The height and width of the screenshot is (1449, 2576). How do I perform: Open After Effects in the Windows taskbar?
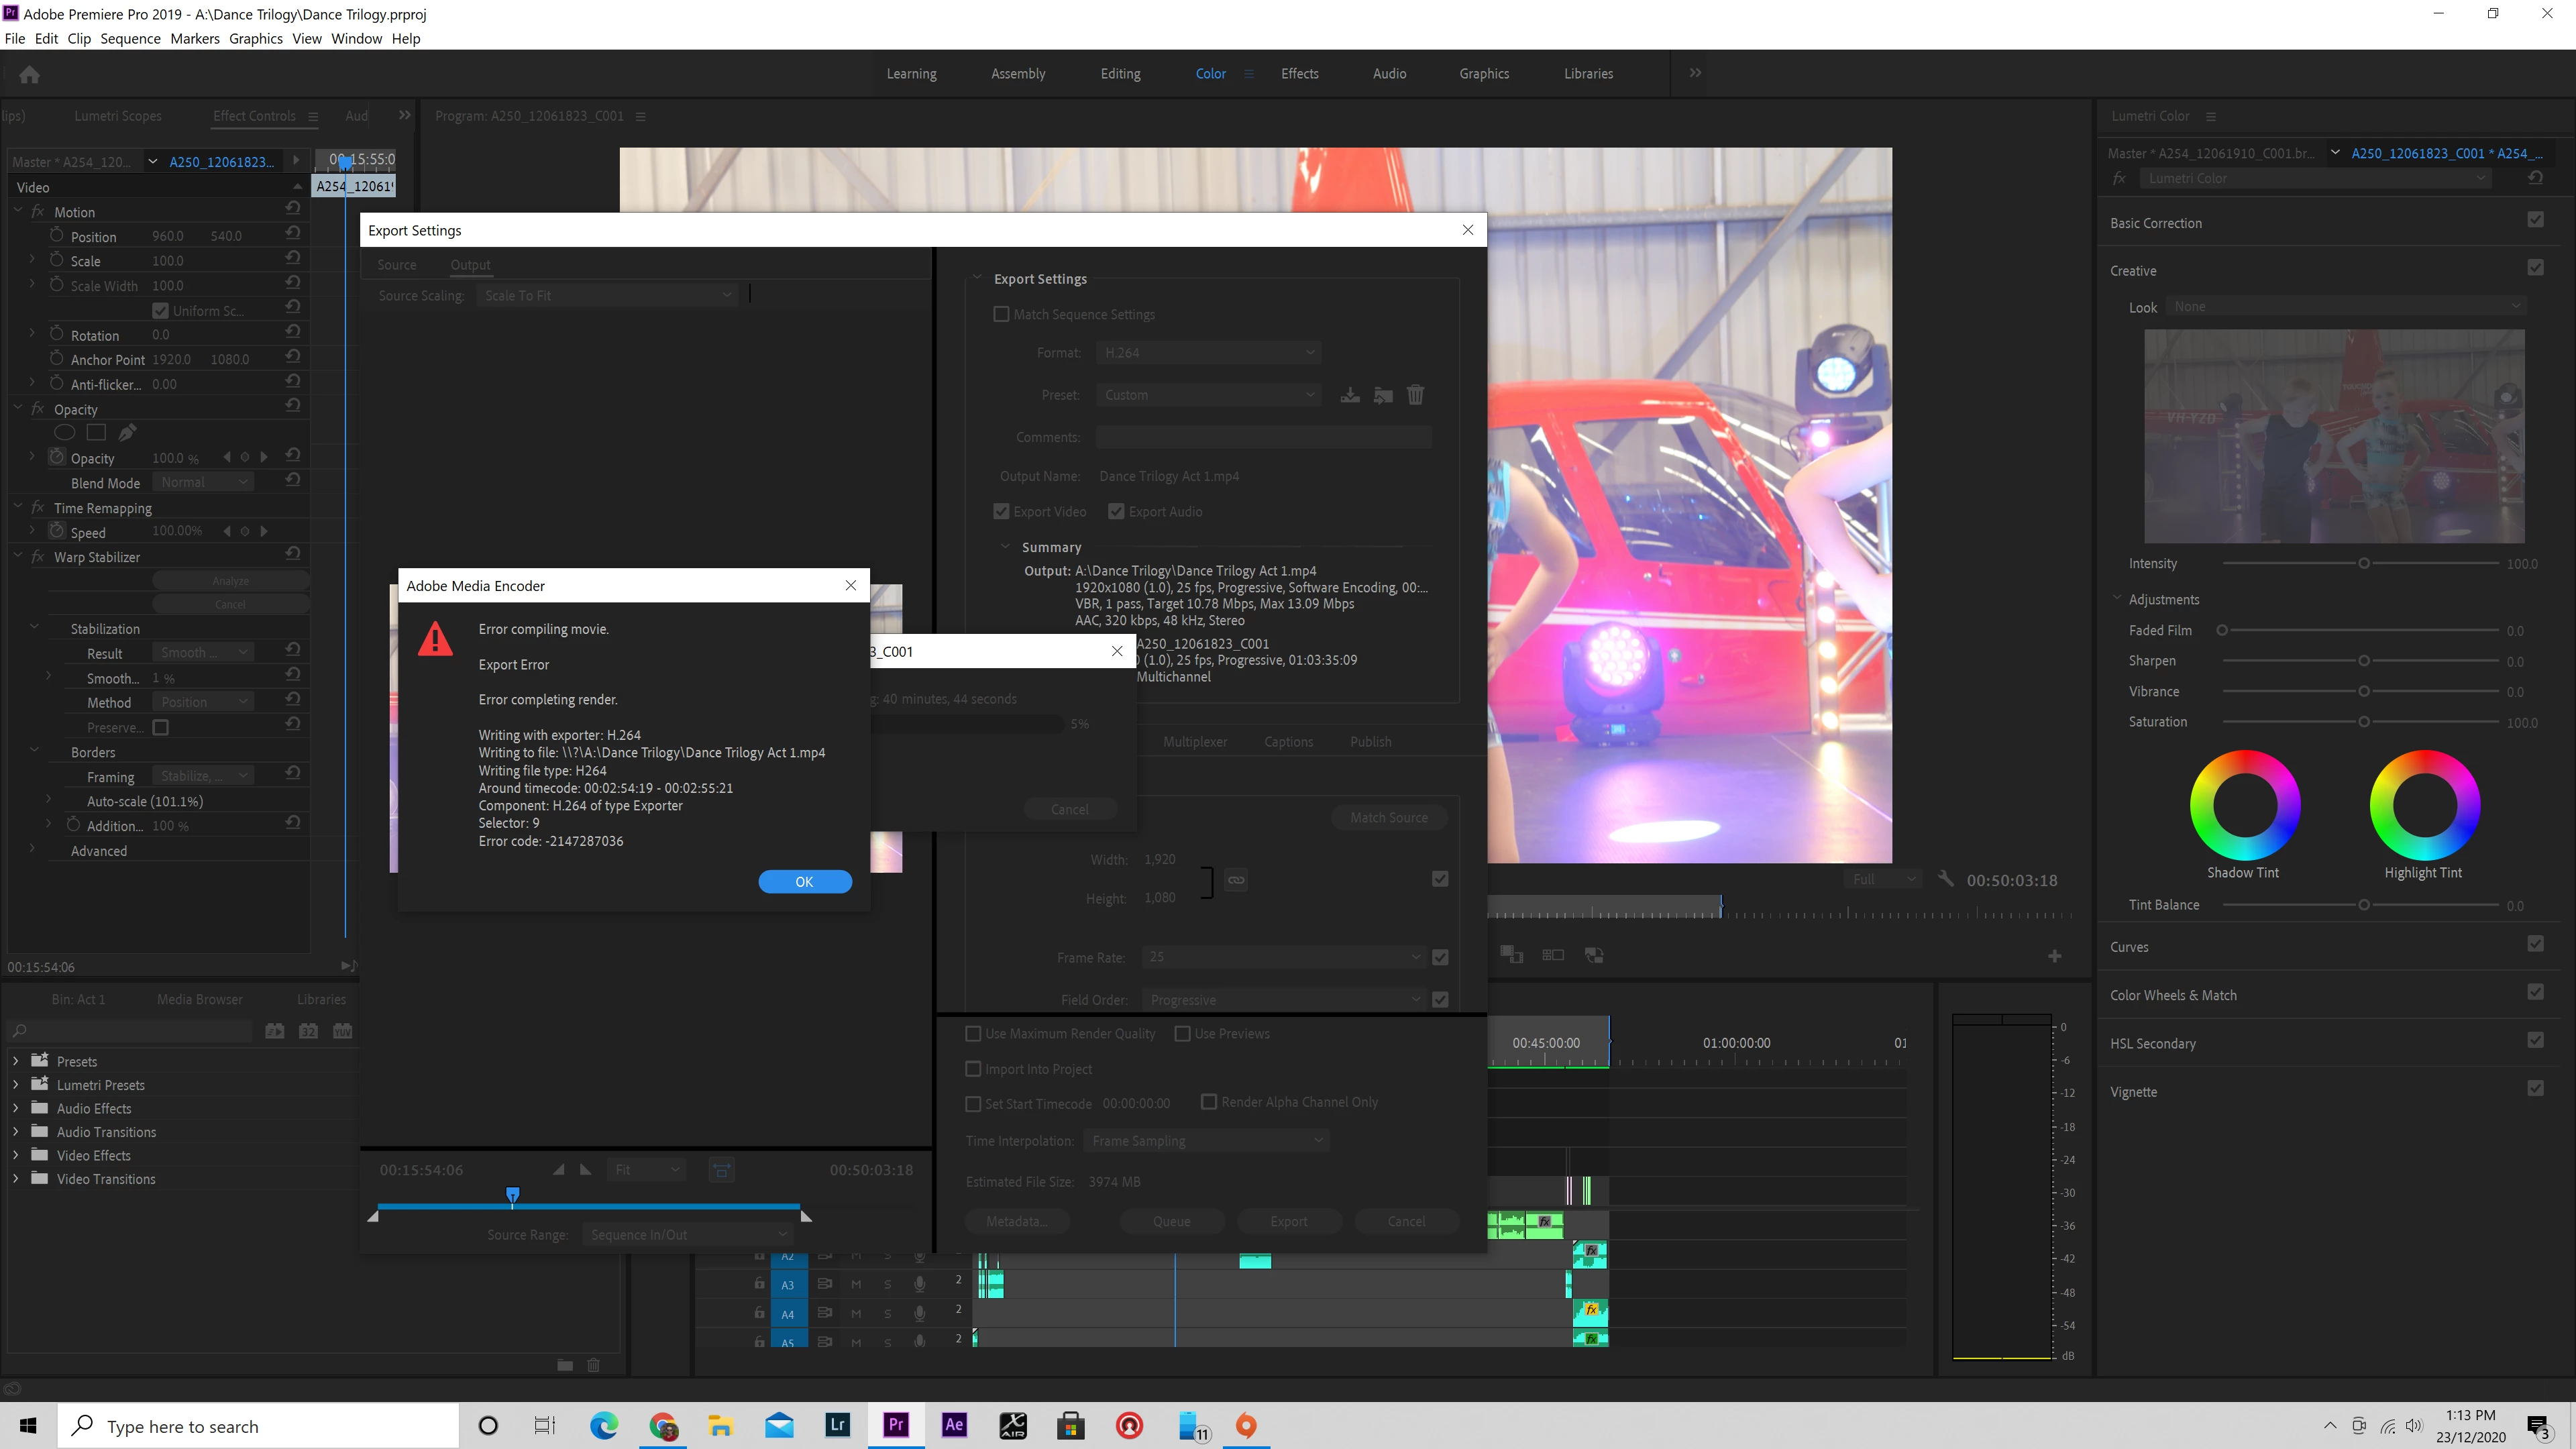(x=954, y=1424)
